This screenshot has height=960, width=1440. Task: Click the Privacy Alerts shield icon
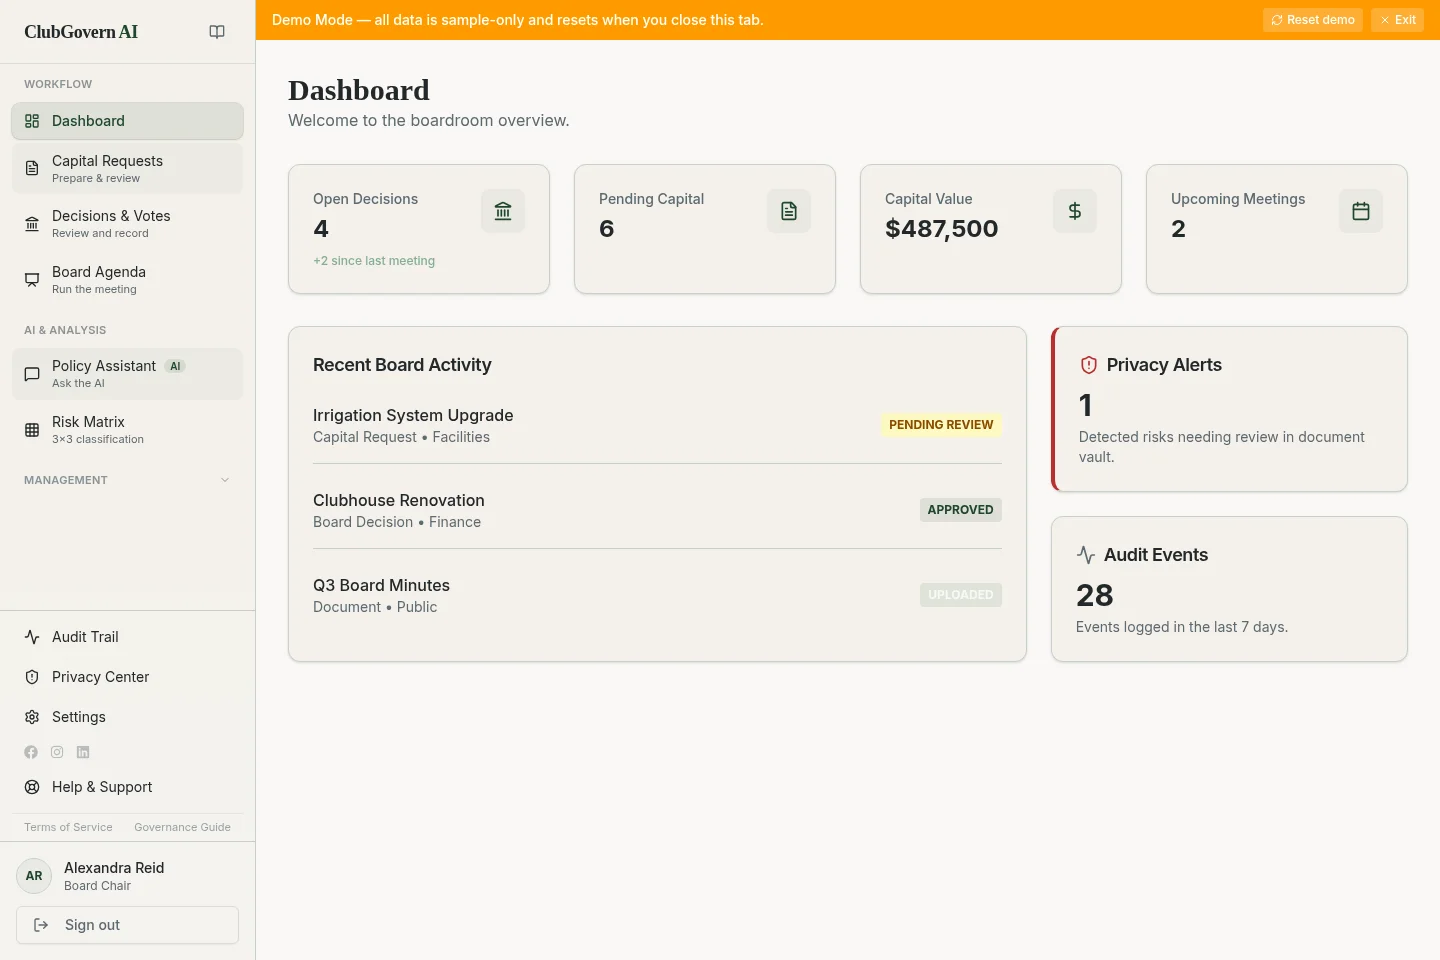pyautogui.click(x=1089, y=365)
